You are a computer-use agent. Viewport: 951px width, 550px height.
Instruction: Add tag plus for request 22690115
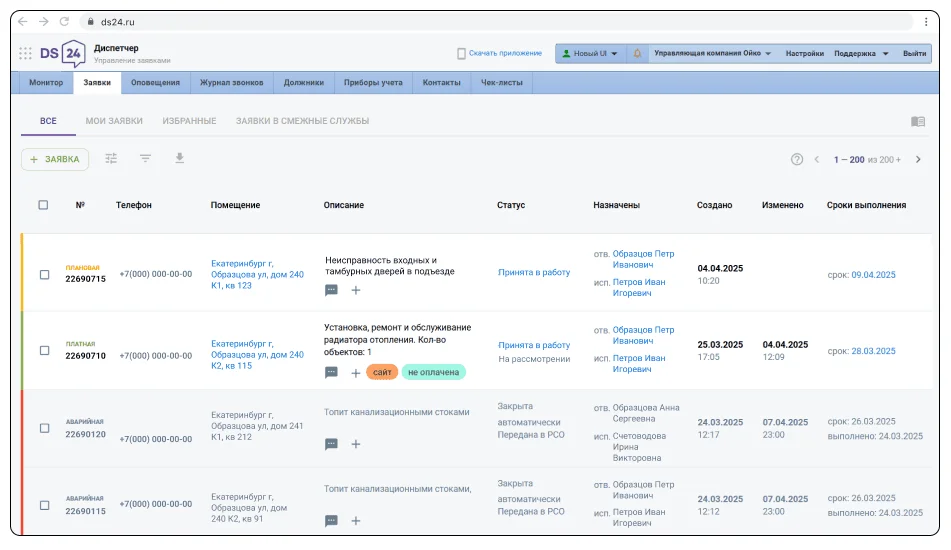356,520
